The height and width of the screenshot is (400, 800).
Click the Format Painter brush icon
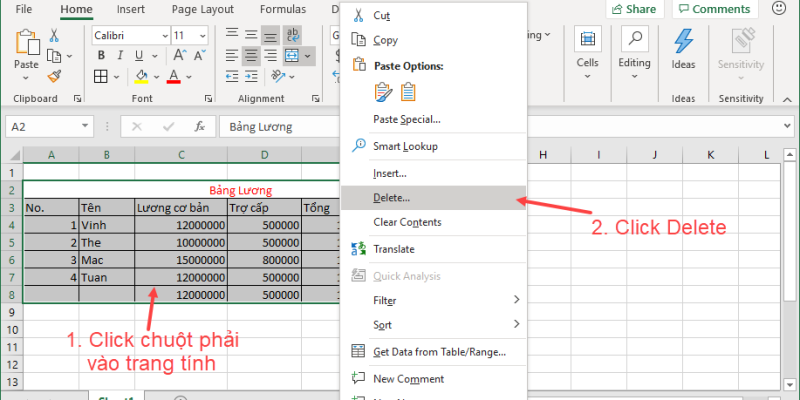point(54,76)
